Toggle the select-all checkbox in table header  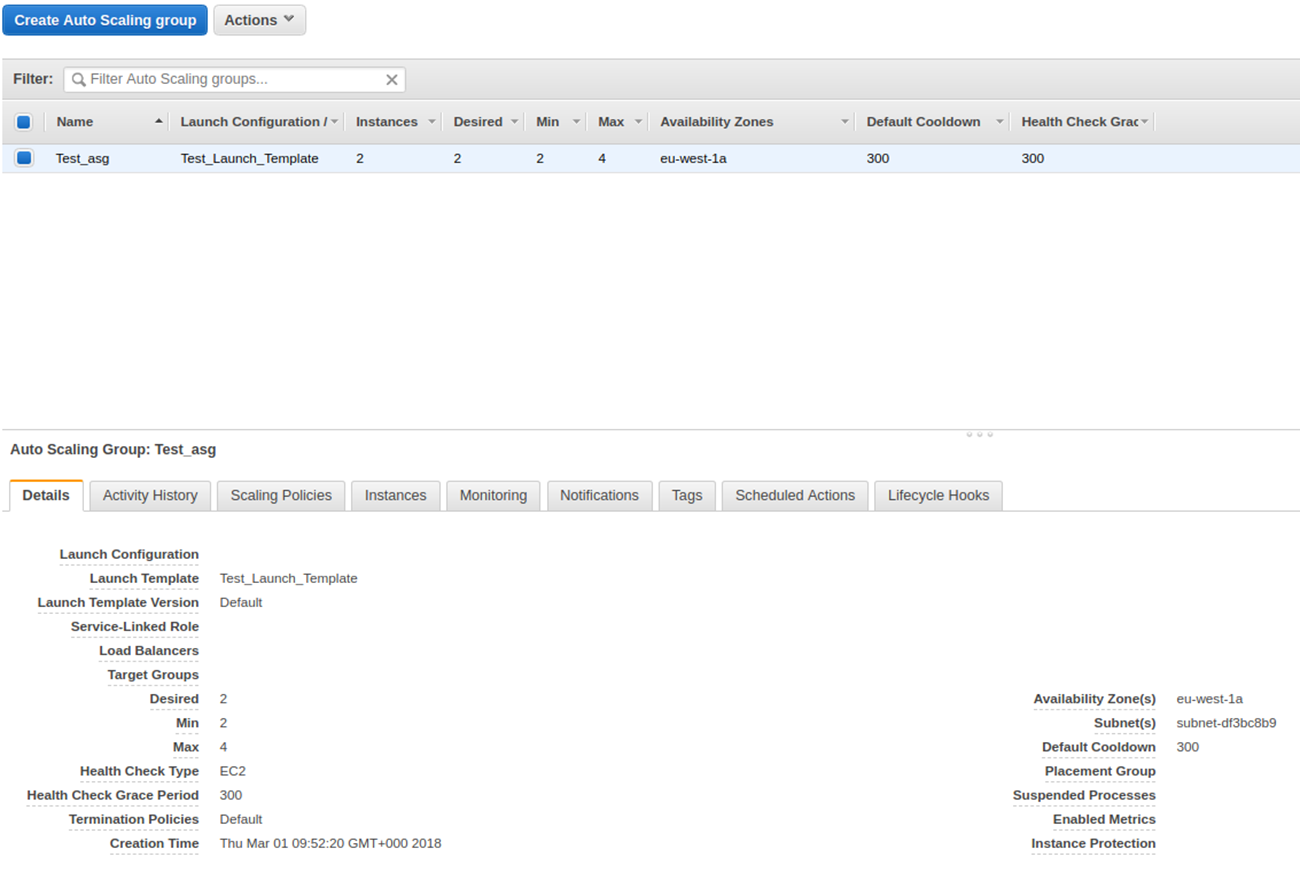click(24, 122)
